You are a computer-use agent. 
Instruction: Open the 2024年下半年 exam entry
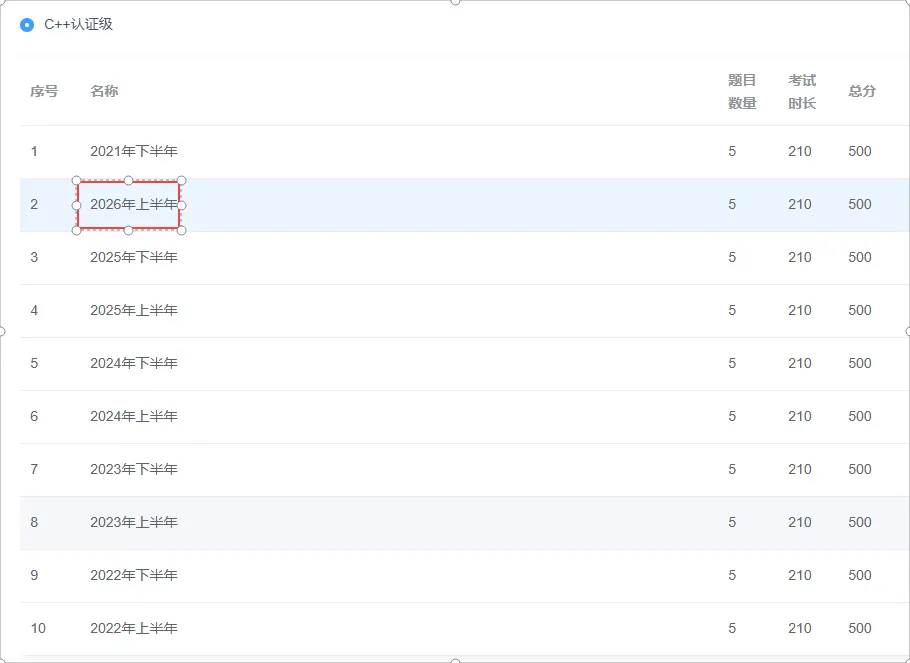tap(133, 363)
